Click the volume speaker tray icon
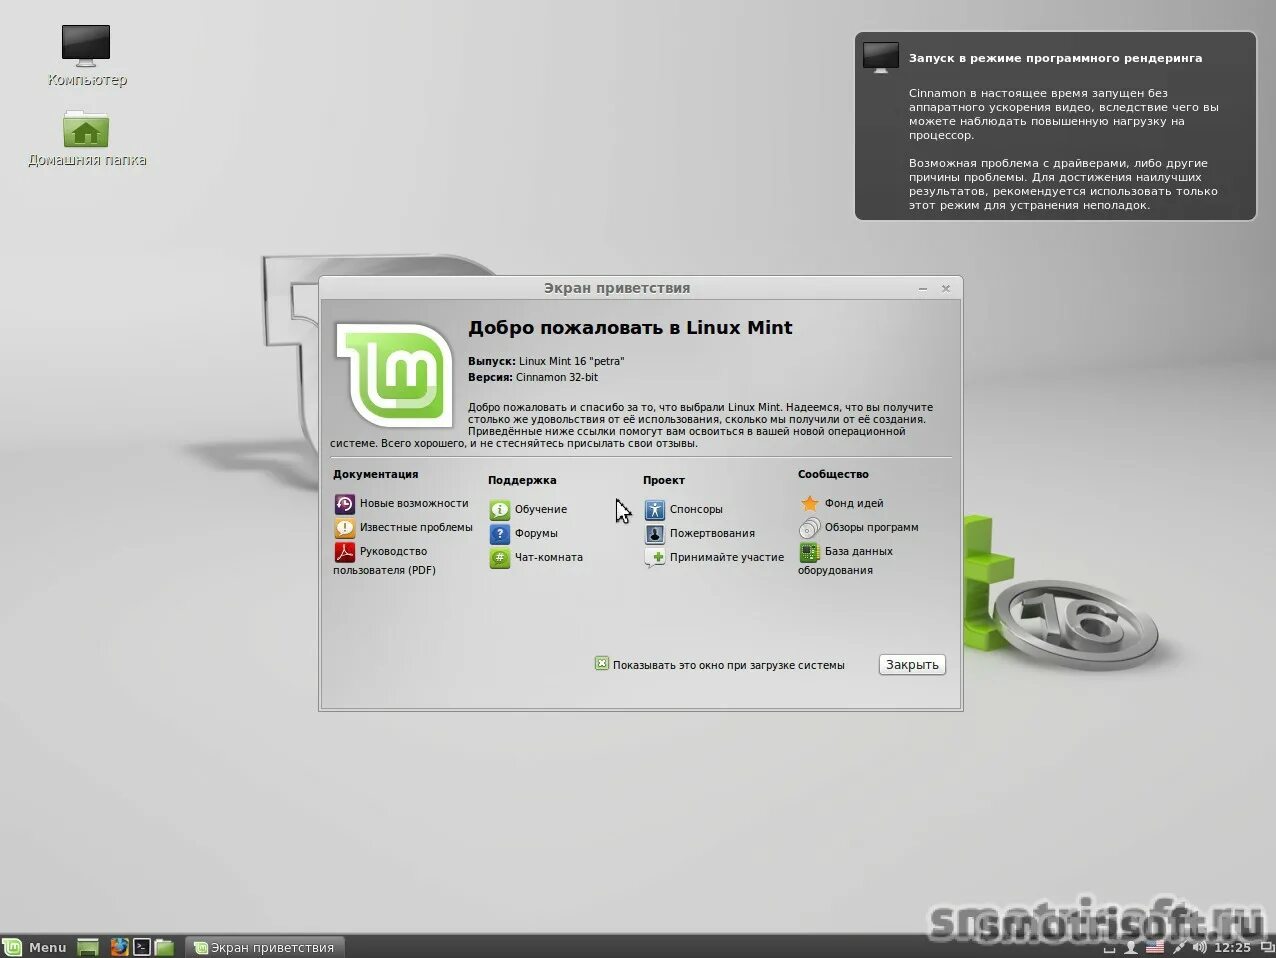The height and width of the screenshot is (958, 1276). 1200,947
